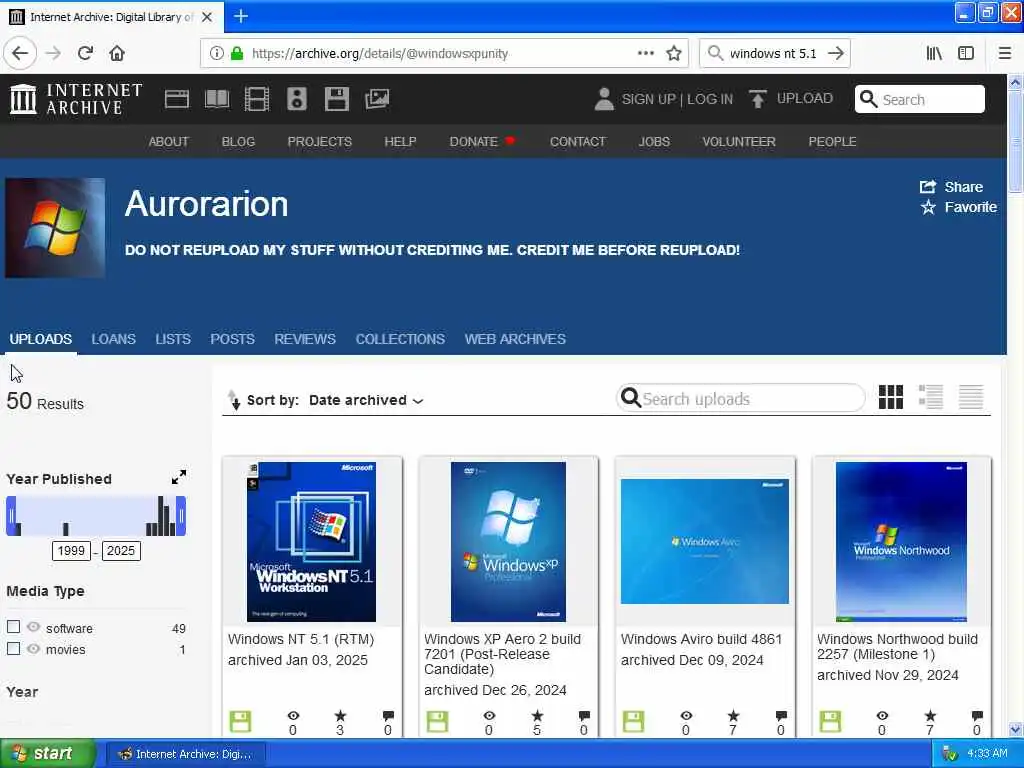1024x768 pixels.
Task: Expand the Year Published histogram
Action: (x=179, y=477)
